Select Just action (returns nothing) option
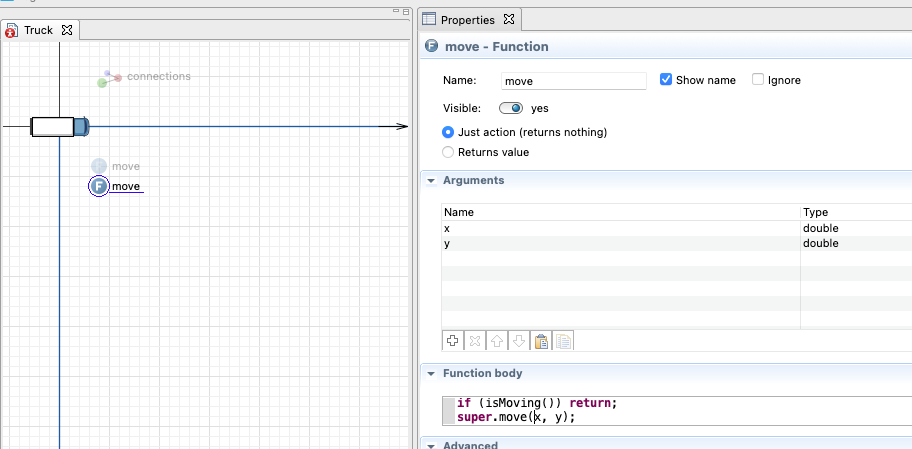The width and height of the screenshot is (912, 449). (448, 132)
